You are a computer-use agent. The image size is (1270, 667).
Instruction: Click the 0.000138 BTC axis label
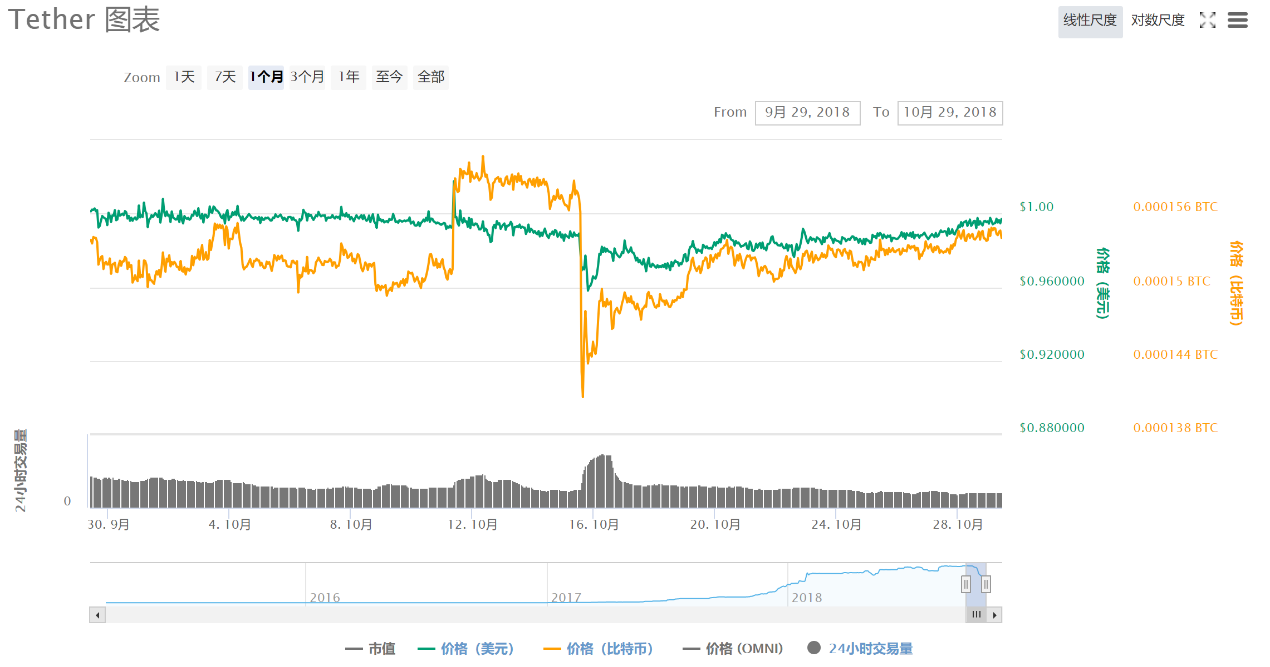(x=1175, y=428)
